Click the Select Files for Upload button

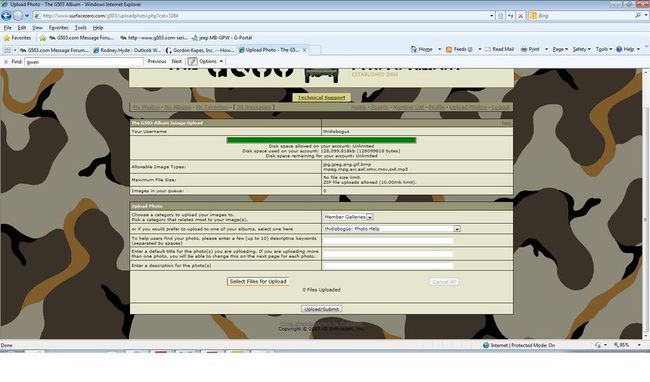tap(258, 281)
